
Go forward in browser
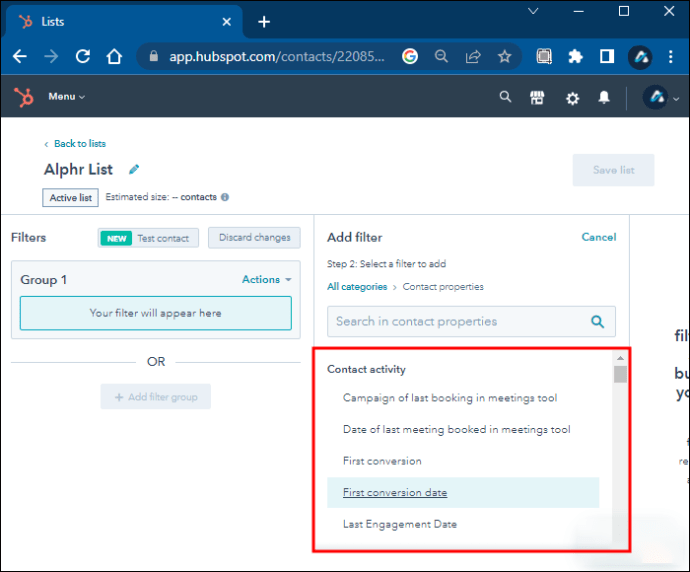coord(51,56)
